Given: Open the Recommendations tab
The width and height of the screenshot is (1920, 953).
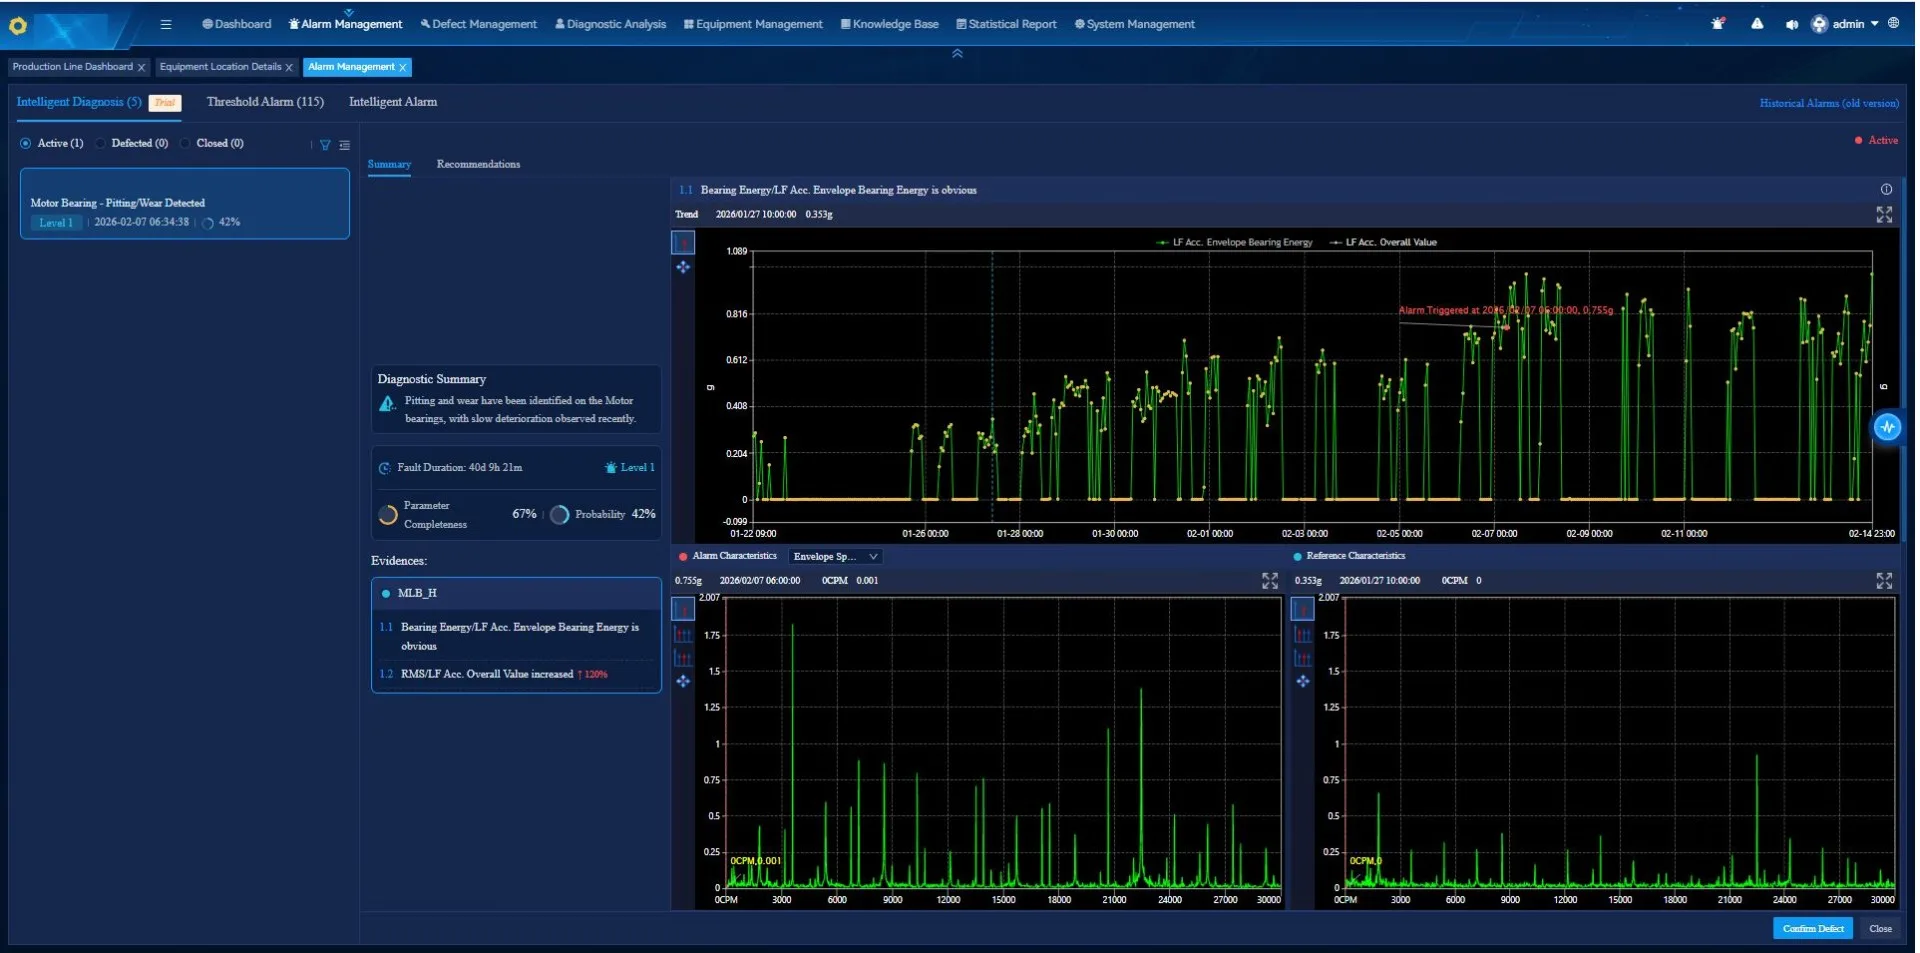Looking at the screenshot, I should click(478, 164).
